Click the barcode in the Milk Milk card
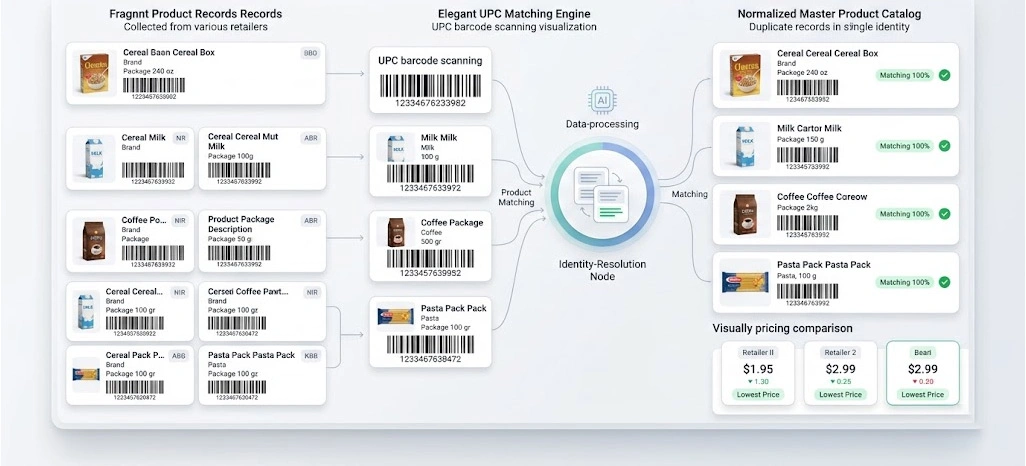1026x466 pixels. pyautogui.click(x=431, y=173)
